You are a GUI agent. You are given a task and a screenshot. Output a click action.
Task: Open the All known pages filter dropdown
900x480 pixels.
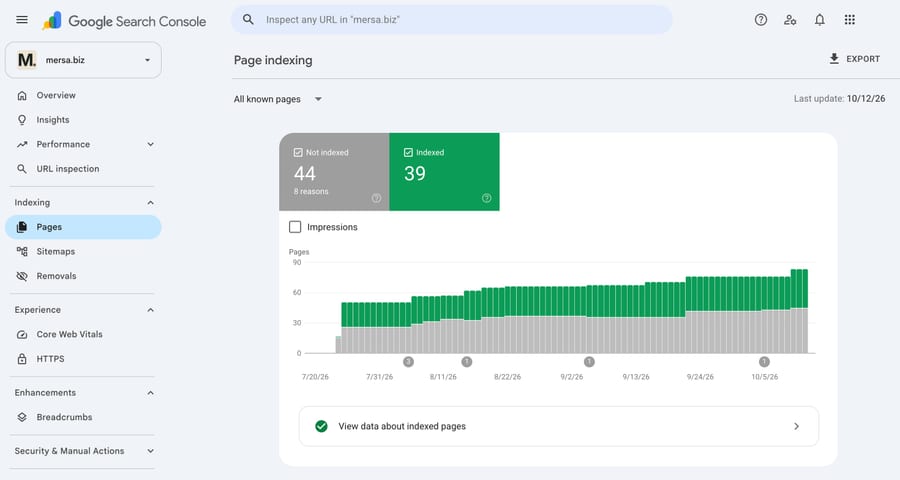(278, 99)
